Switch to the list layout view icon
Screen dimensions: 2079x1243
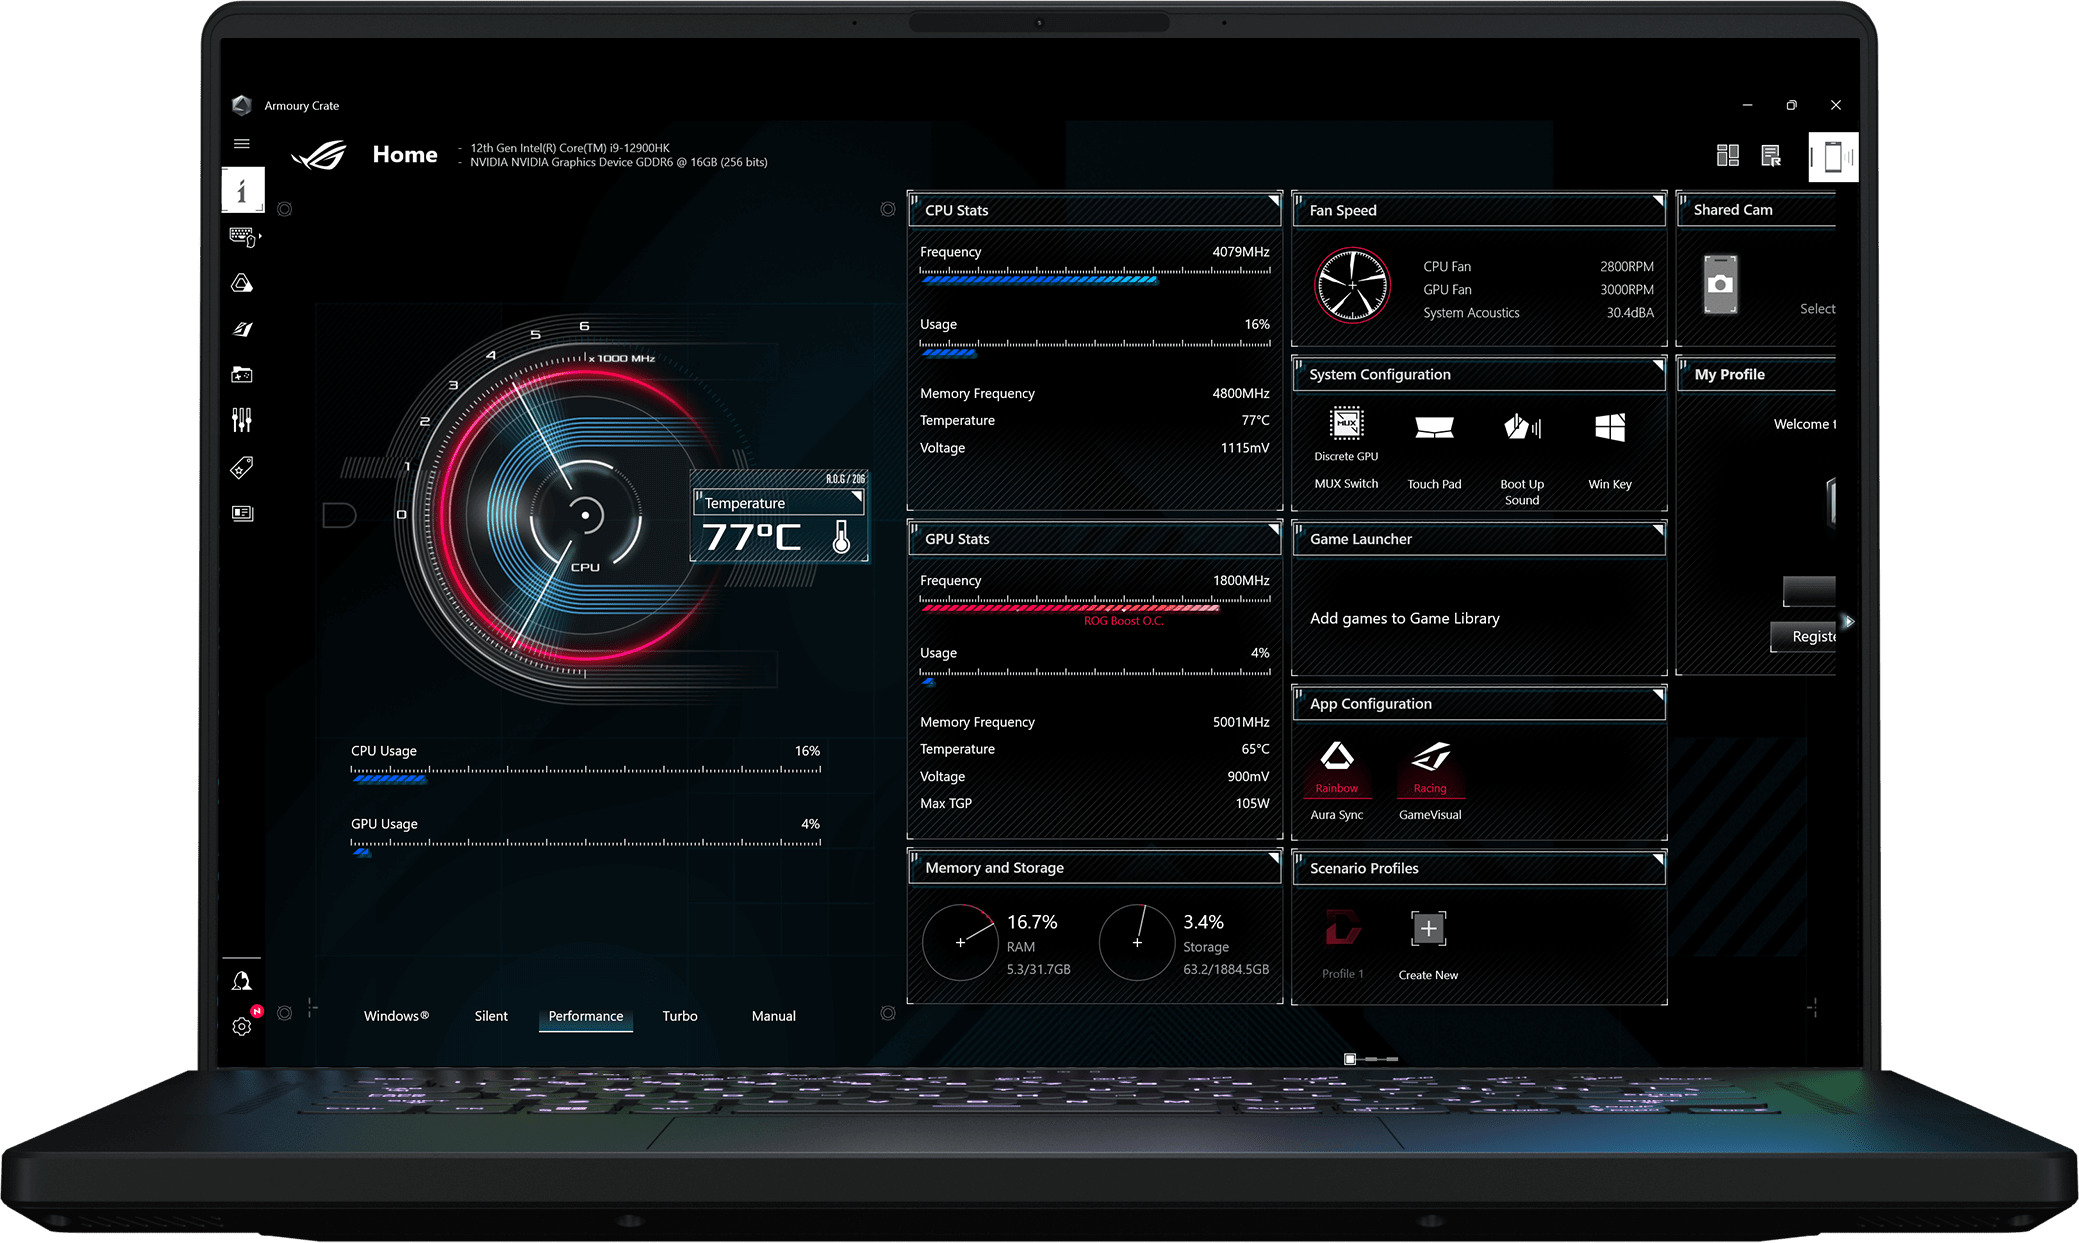(x=1771, y=155)
